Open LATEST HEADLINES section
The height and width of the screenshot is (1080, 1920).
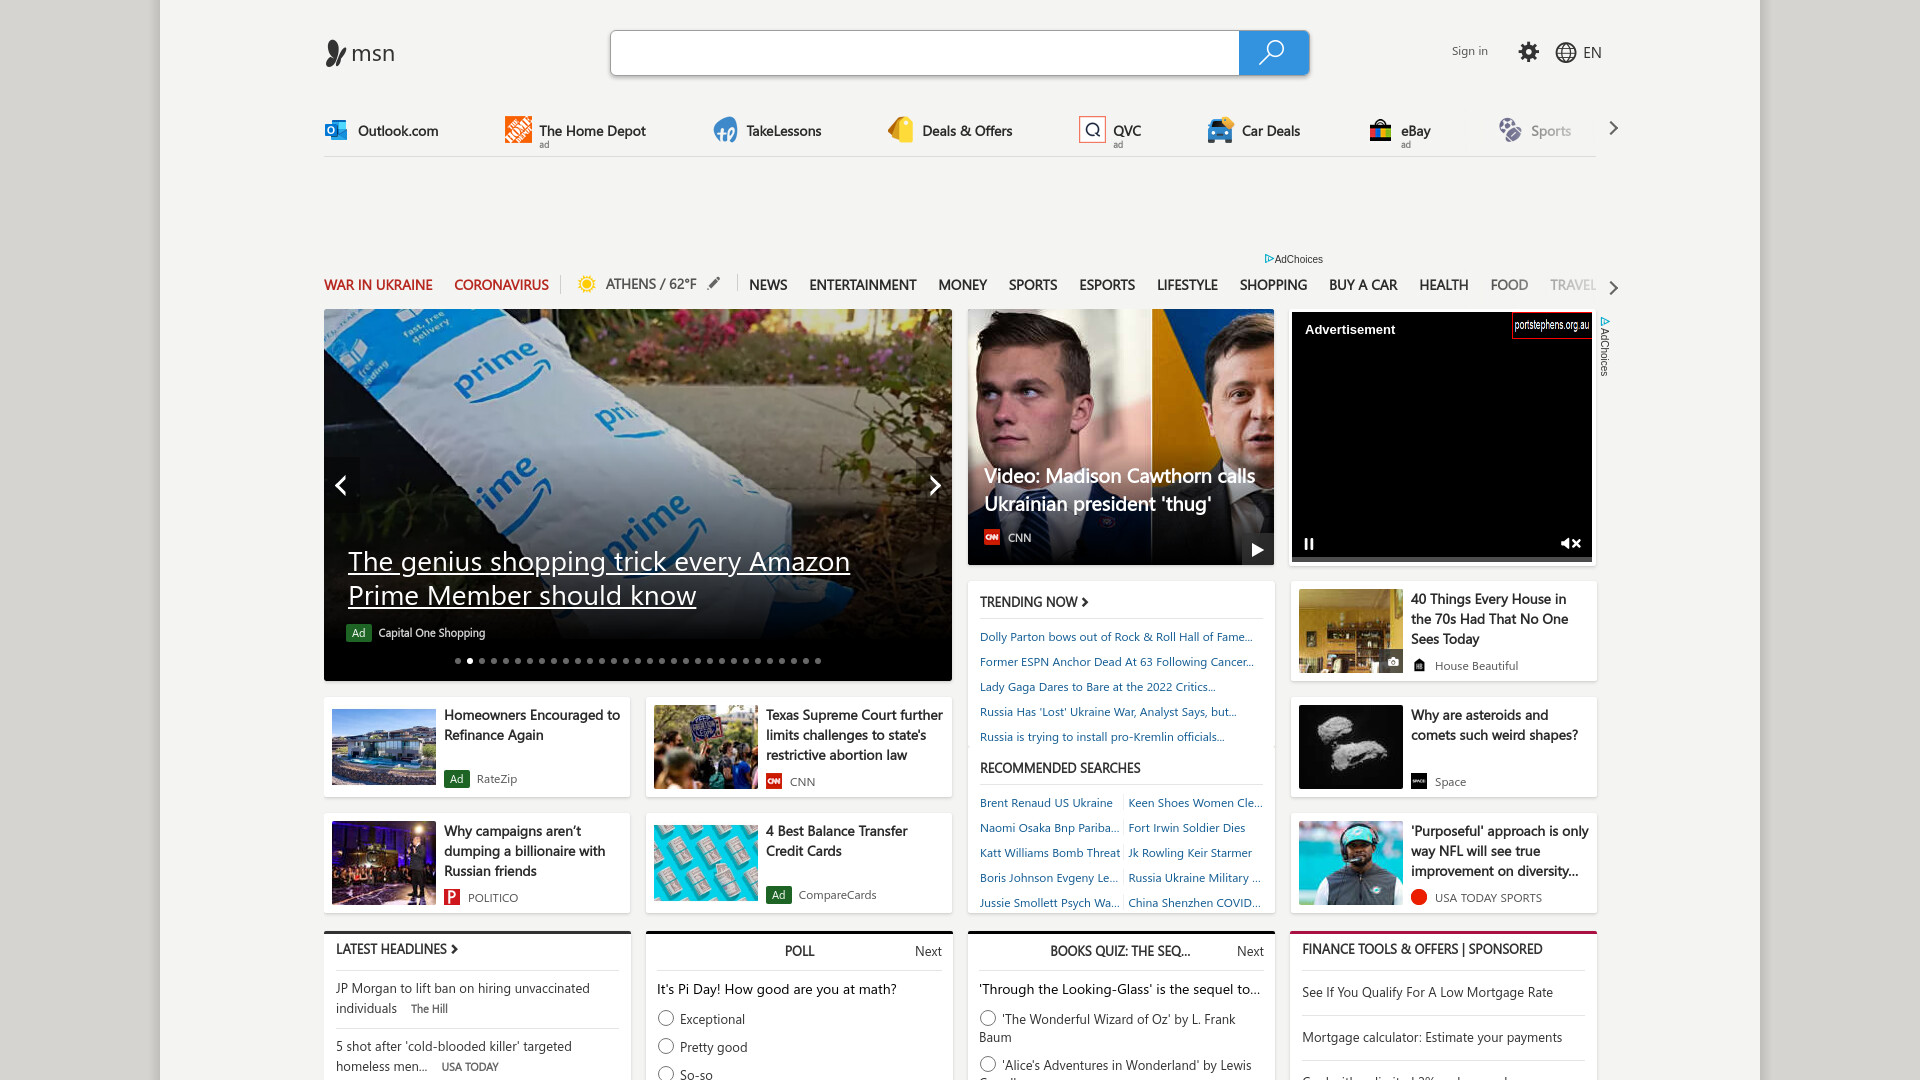click(x=397, y=949)
